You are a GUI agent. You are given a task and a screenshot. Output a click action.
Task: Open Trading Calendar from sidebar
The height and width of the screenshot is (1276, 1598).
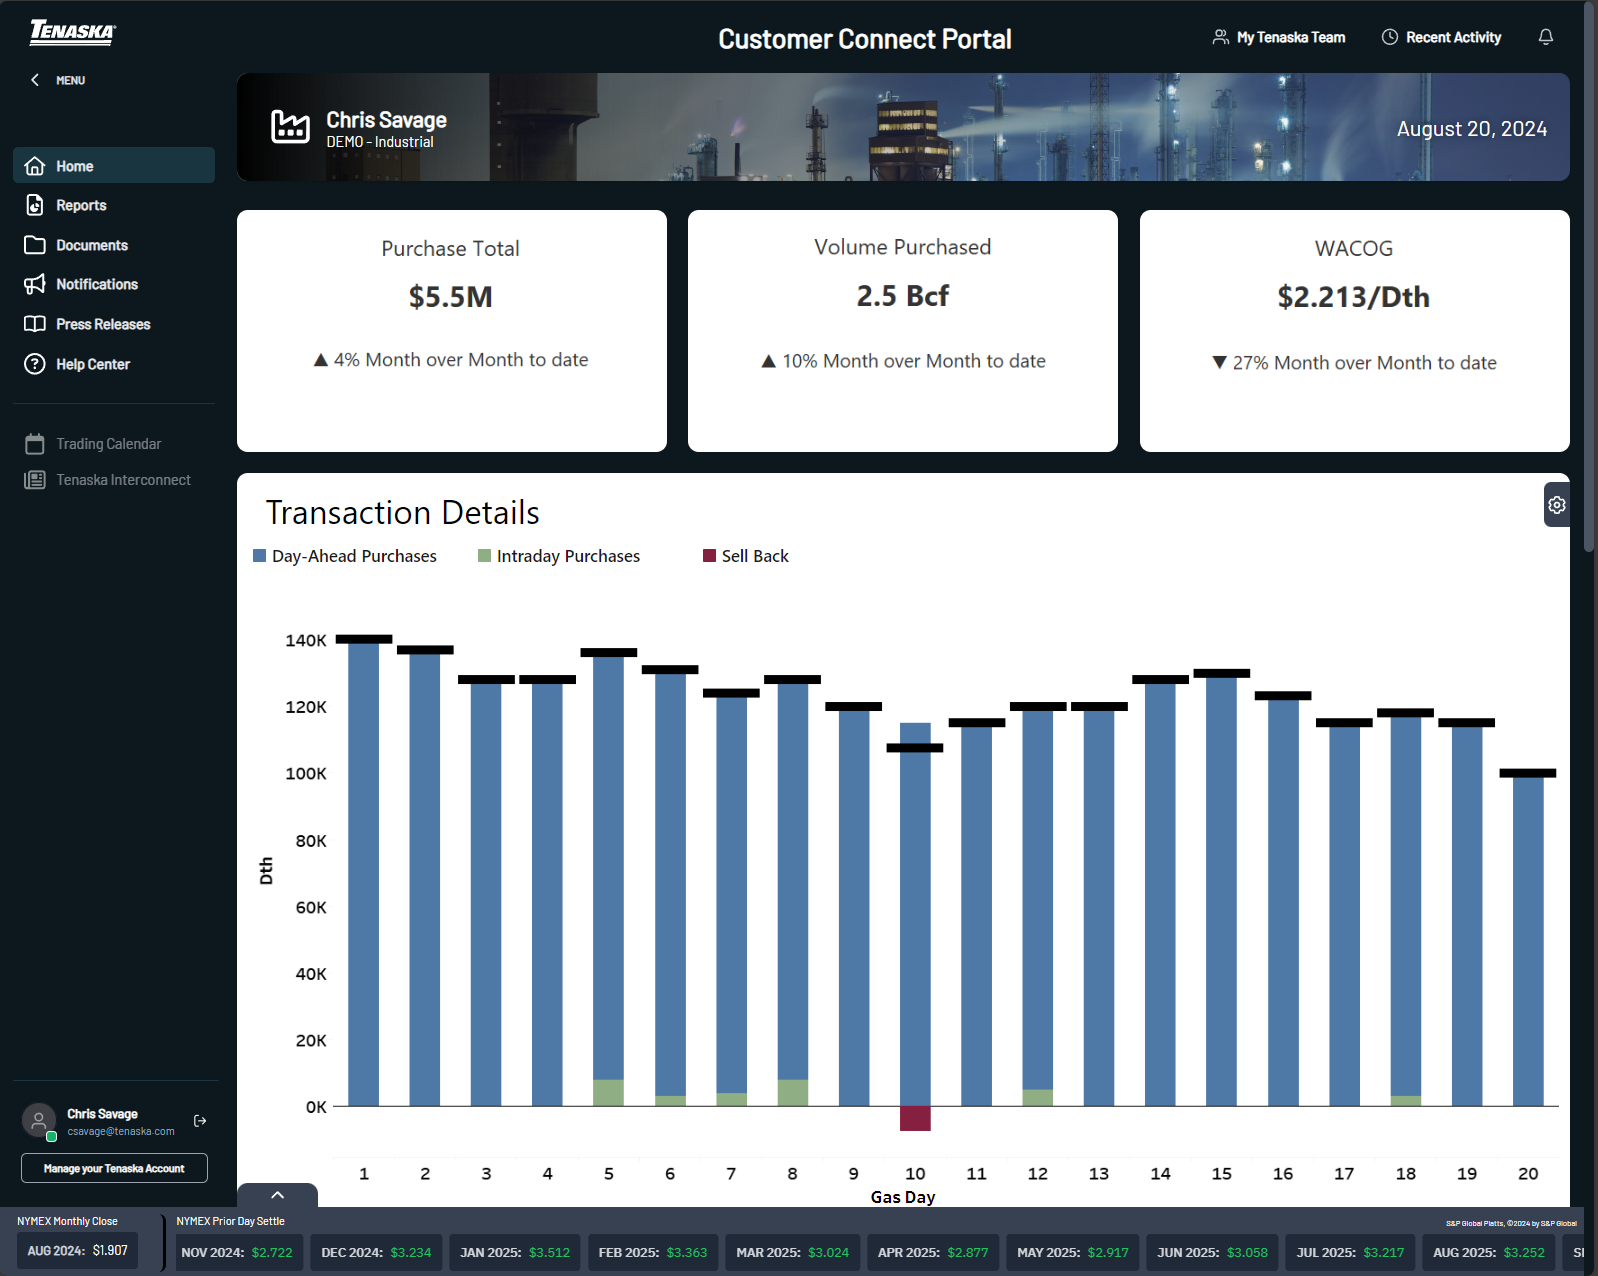(108, 444)
